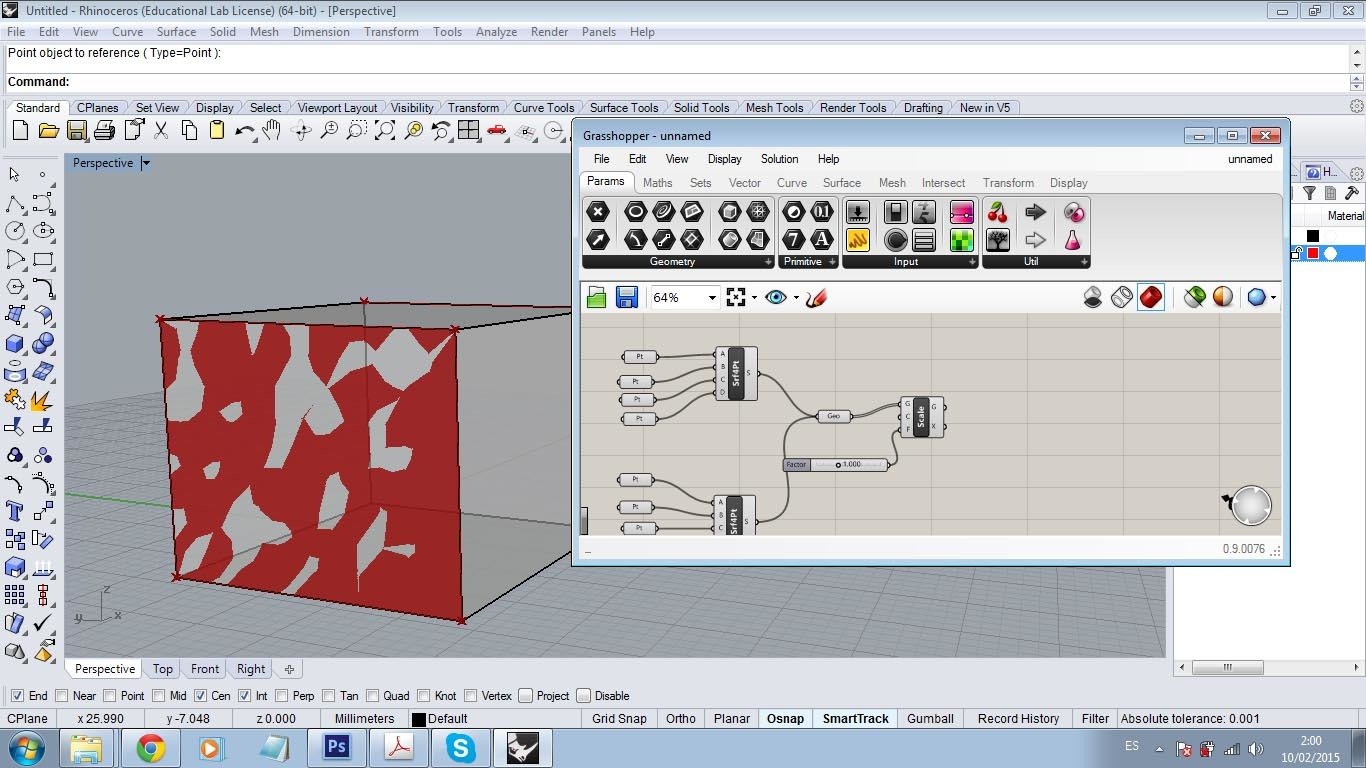Toggle Grid Snap in status bar
Viewport: 1366px width, 768px height.
619,718
